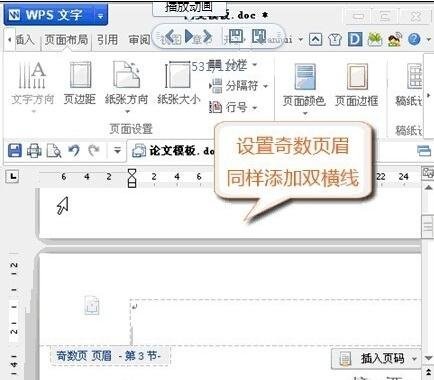Open the green picture icon in title bar
The image size is (434, 380).
pyautogui.click(x=375, y=39)
